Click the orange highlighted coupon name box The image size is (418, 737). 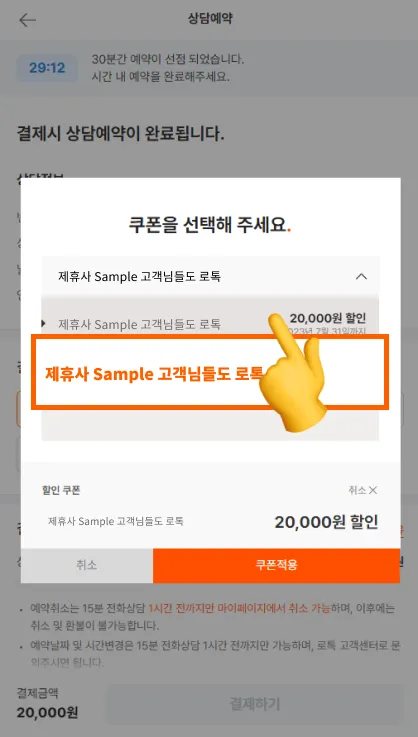pos(210,372)
